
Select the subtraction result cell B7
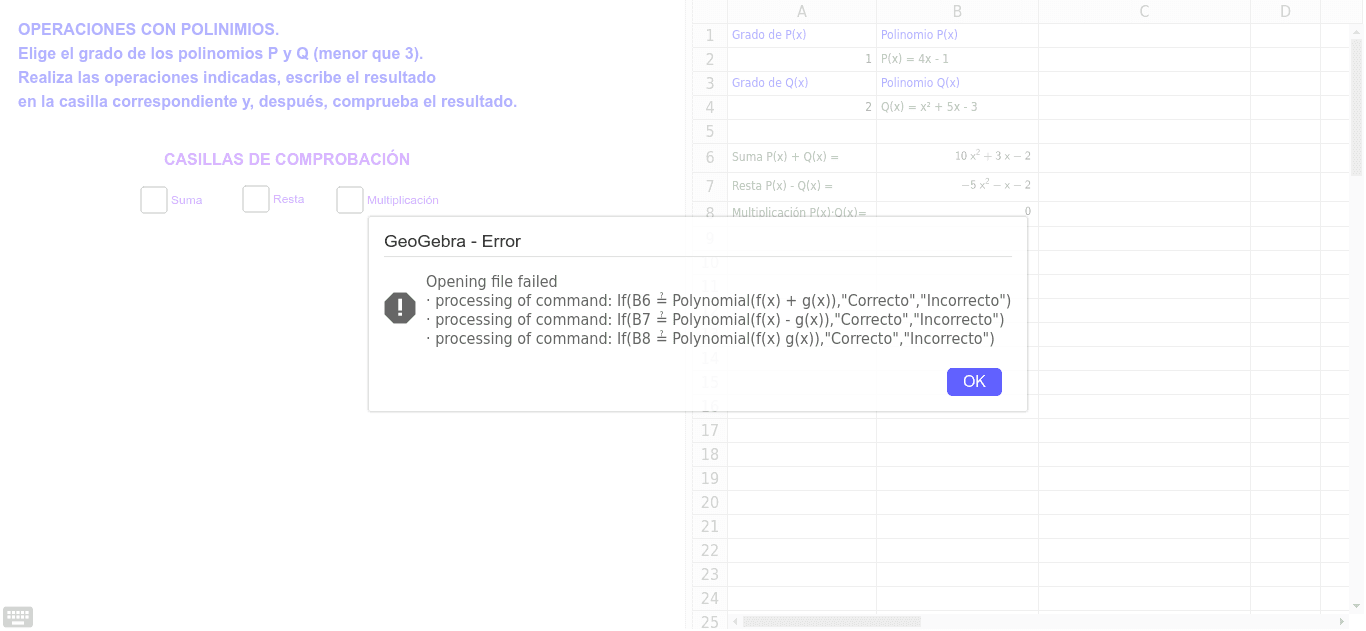[x=958, y=186]
